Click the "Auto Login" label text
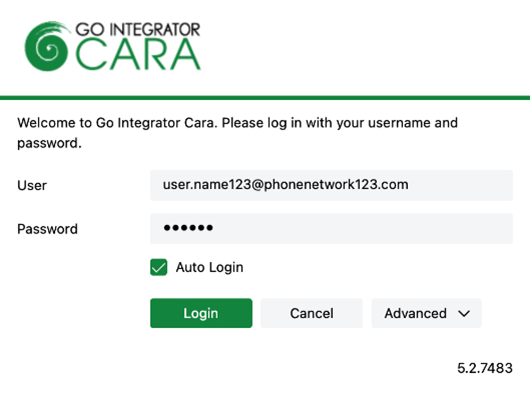 click(210, 267)
